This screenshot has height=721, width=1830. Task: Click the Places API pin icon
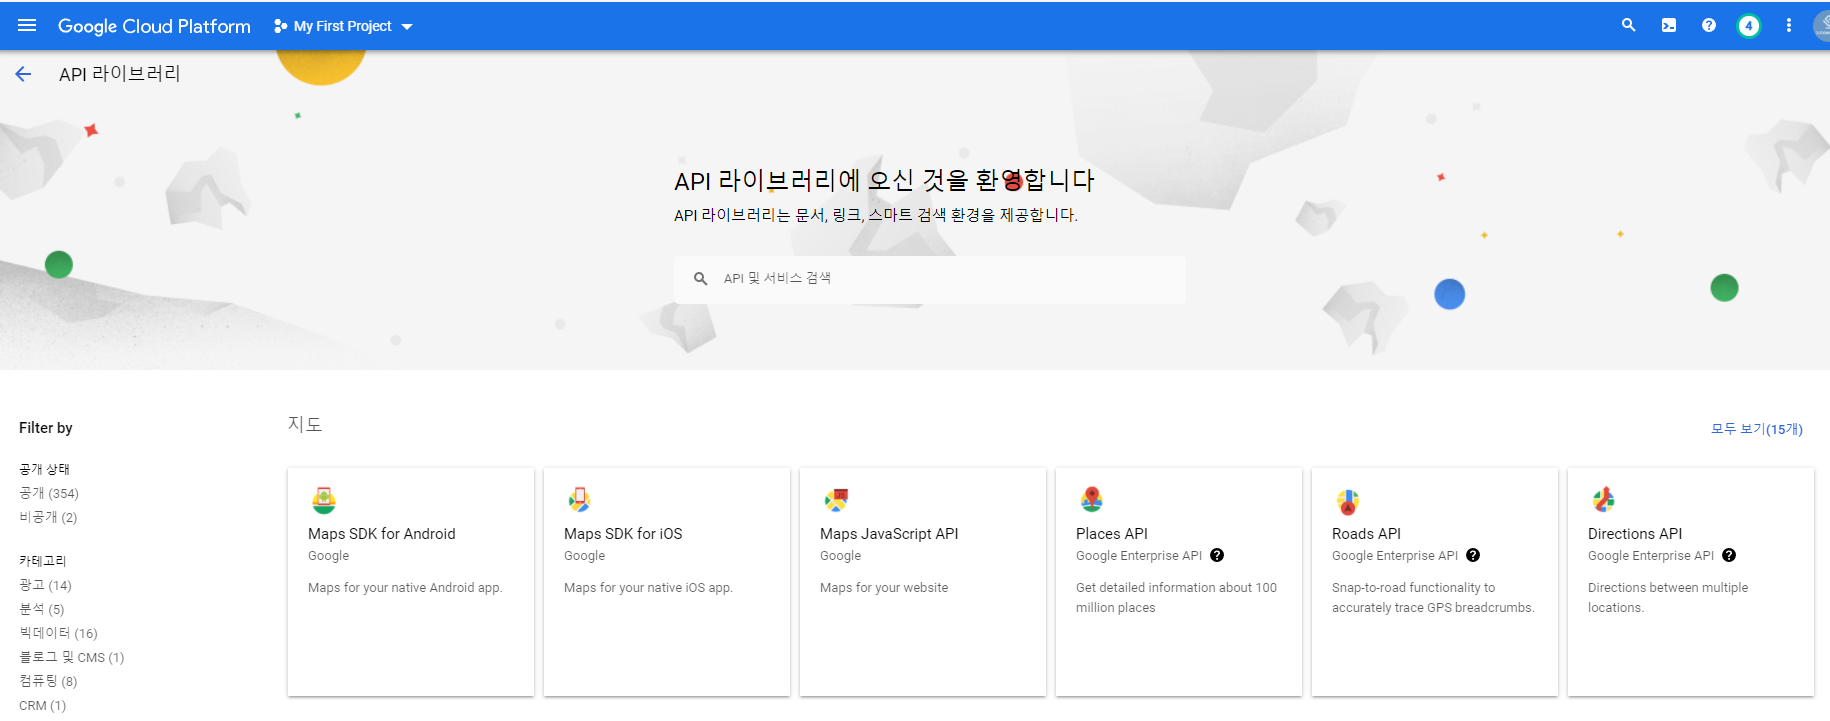[1092, 499]
